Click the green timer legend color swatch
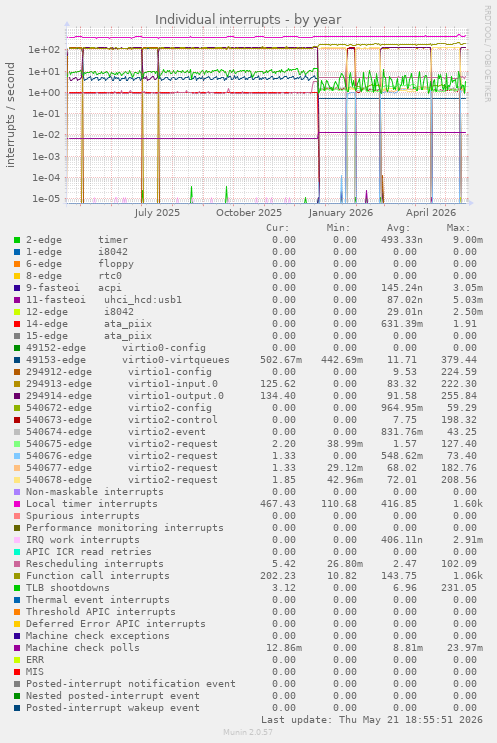 [x=17, y=240]
